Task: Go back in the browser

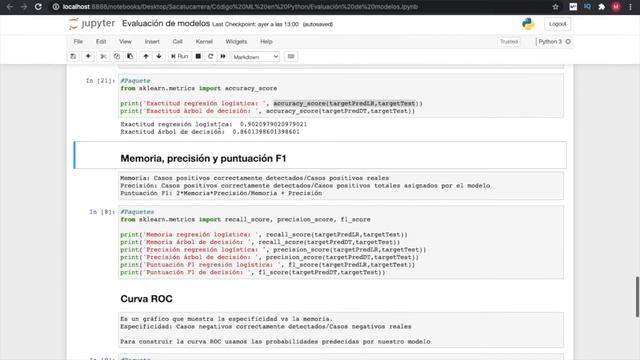Action: pos(10,7)
